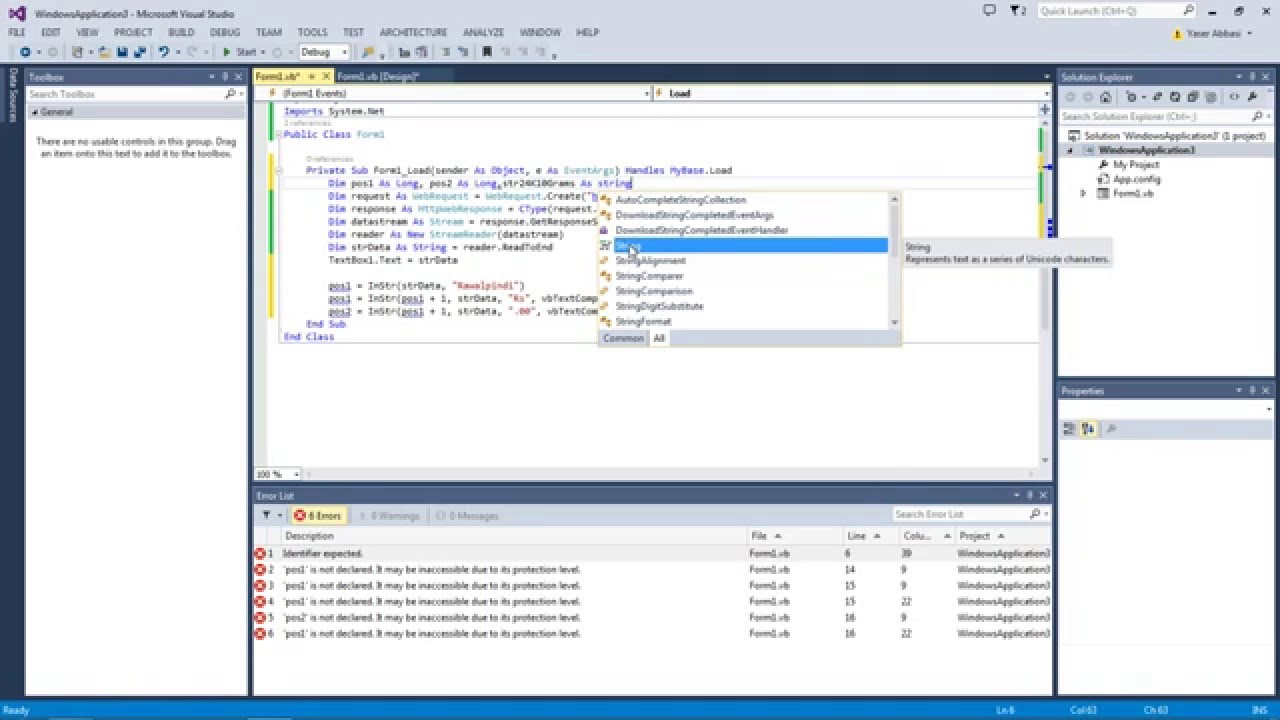Open the ARCHITECTURE menu
The height and width of the screenshot is (720, 1280).
point(413,32)
